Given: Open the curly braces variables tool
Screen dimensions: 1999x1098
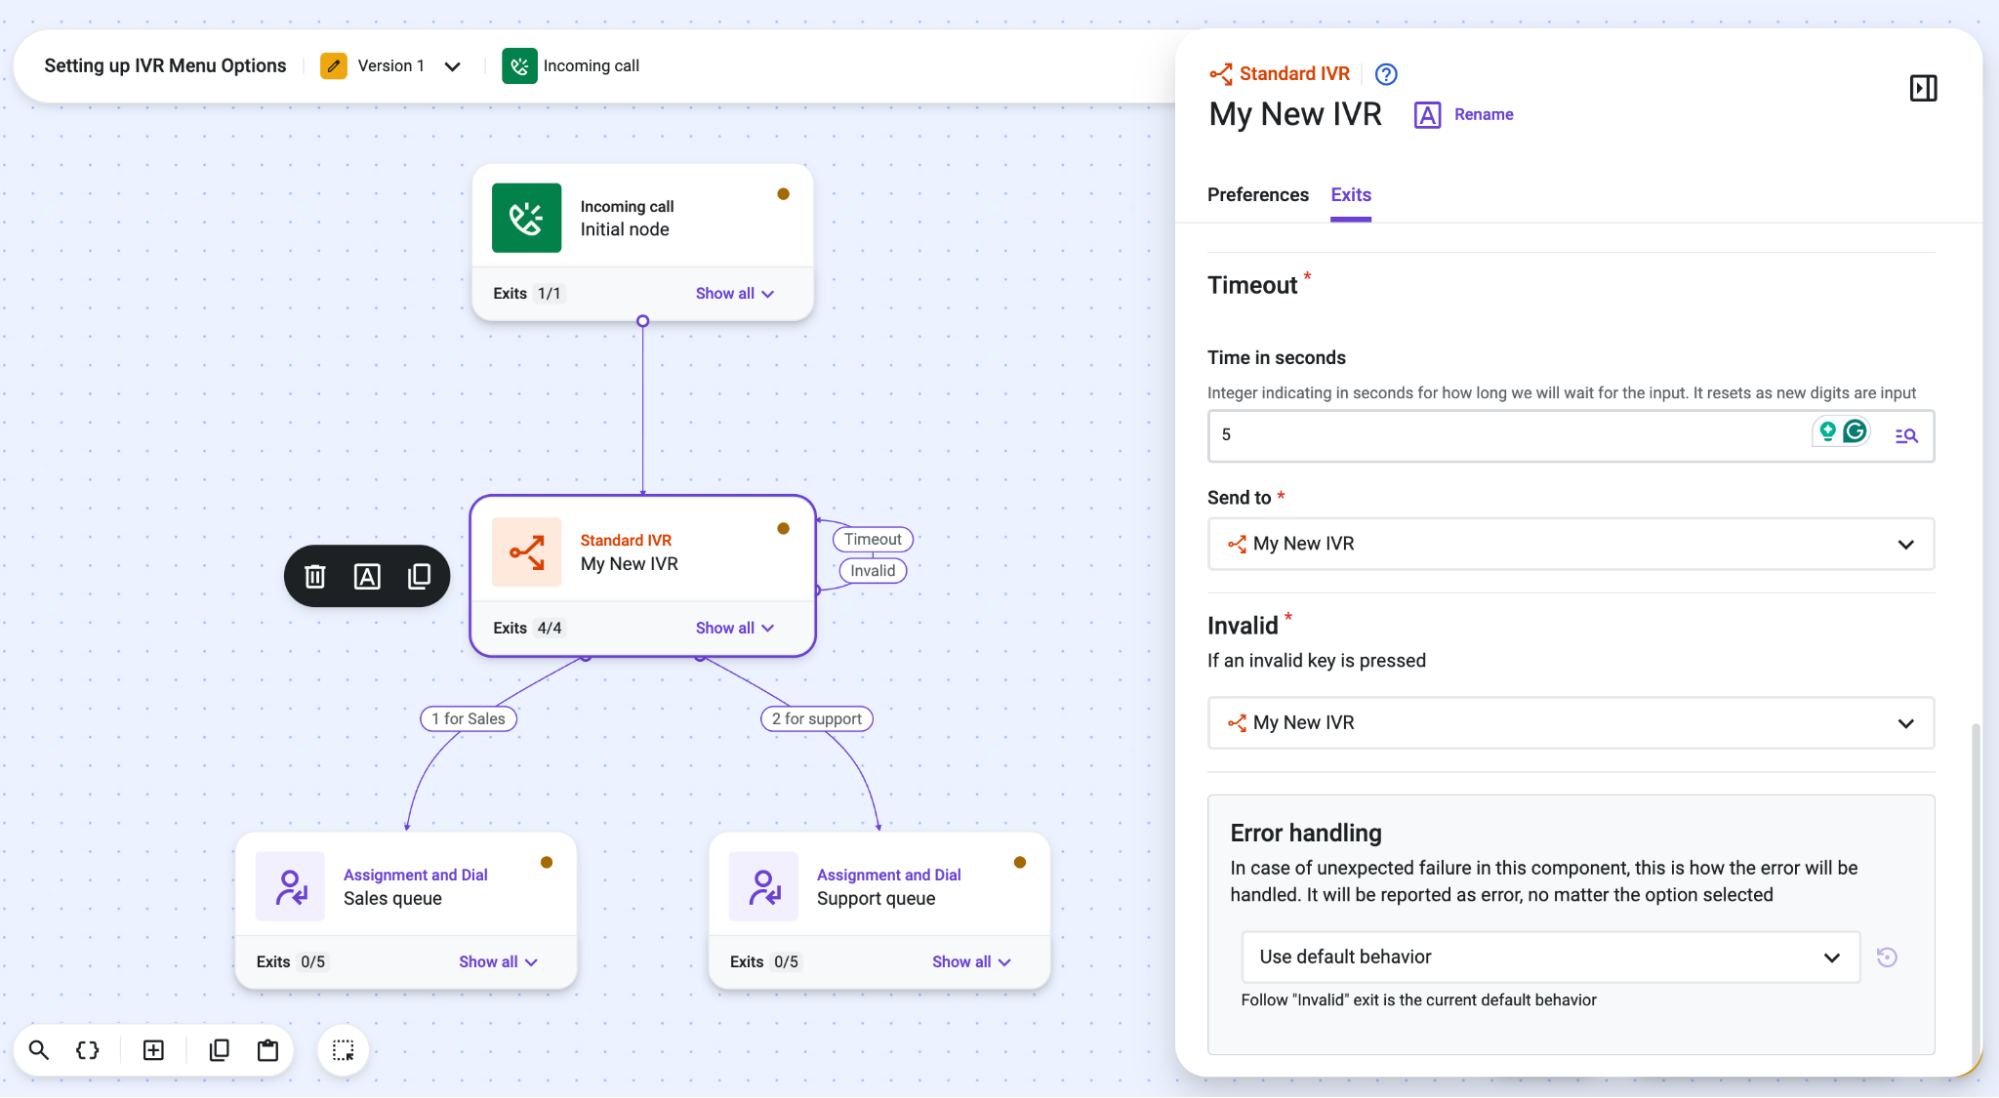Looking at the screenshot, I should coord(88,1050).
